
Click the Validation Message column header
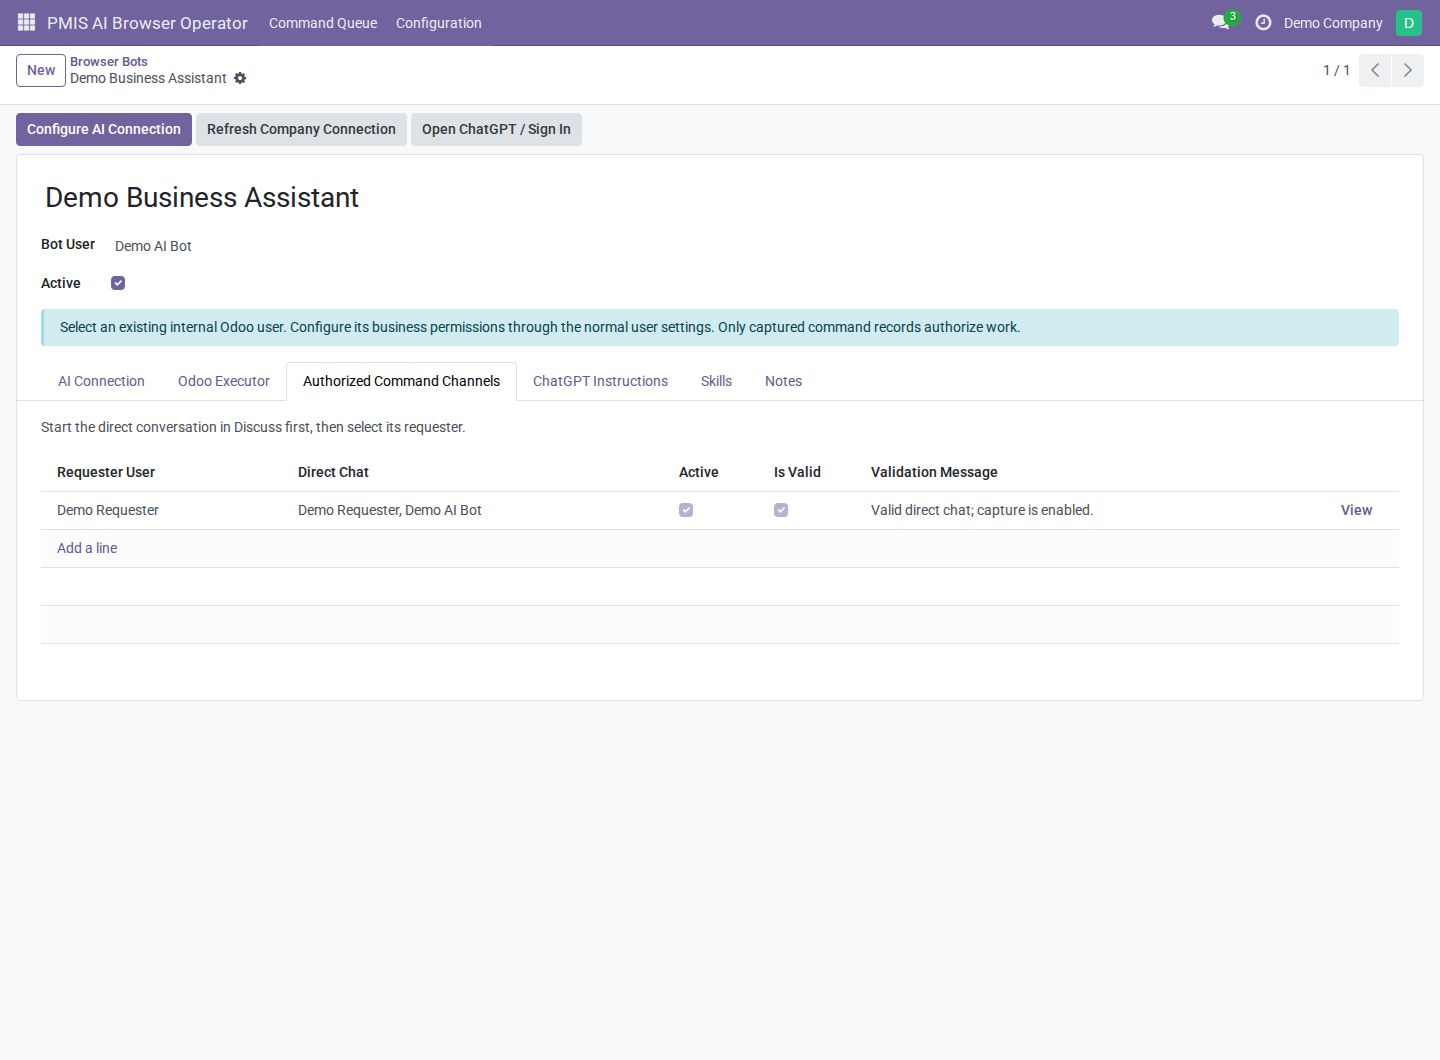(x=934, y=472)
